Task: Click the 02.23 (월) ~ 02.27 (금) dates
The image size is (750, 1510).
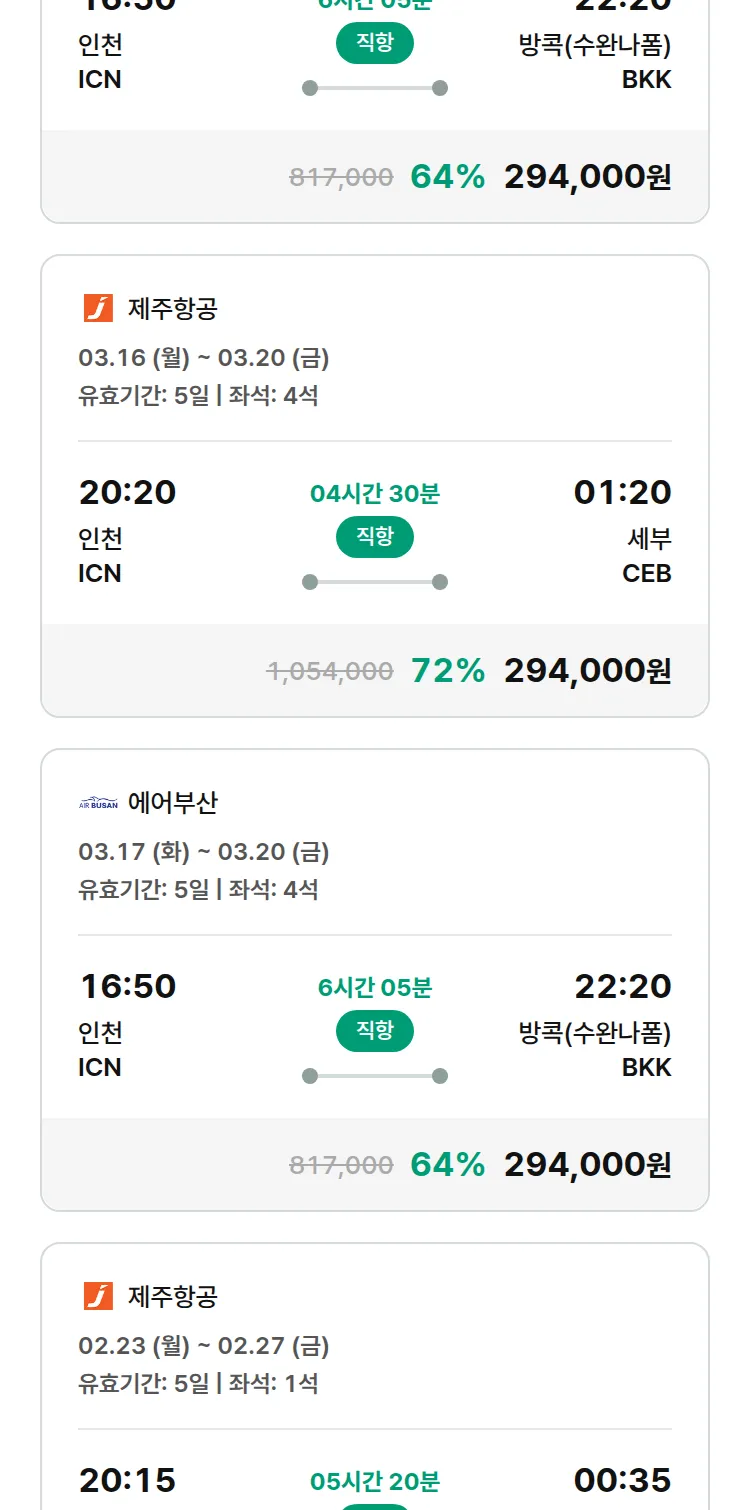Action: coord(204,1346)
